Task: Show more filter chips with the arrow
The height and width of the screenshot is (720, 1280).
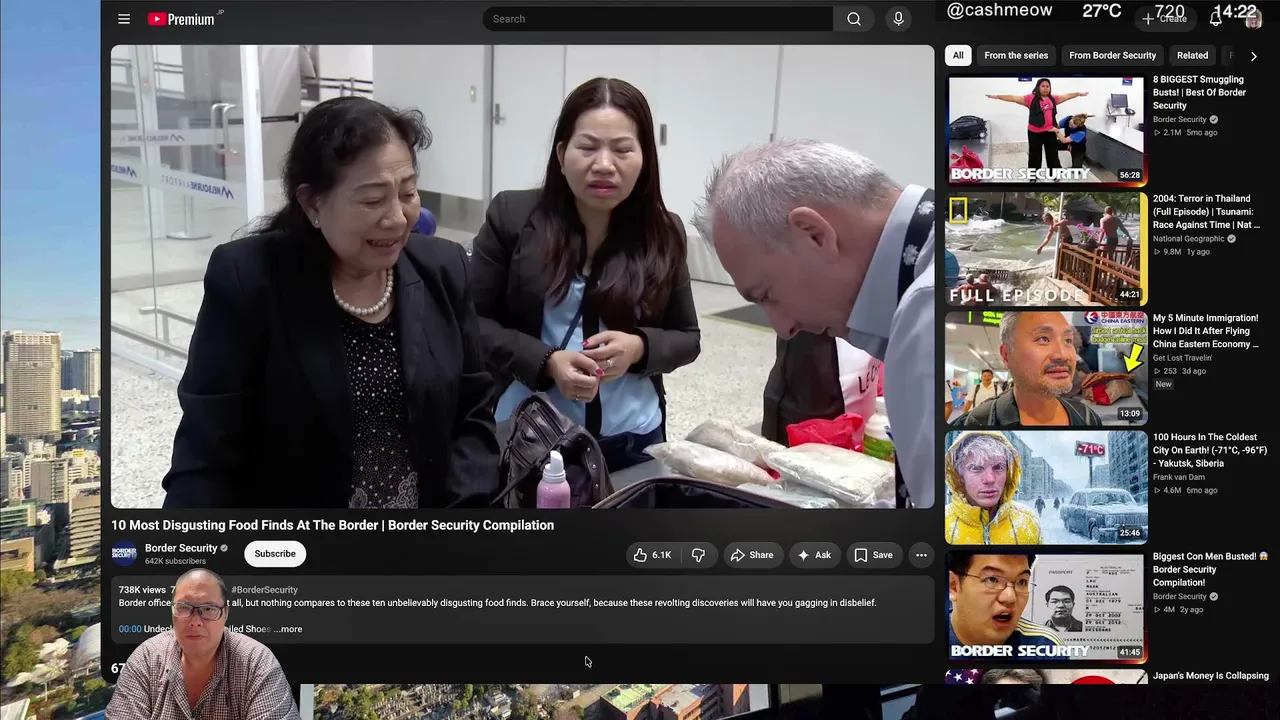Action: (x=1253, y=56)
